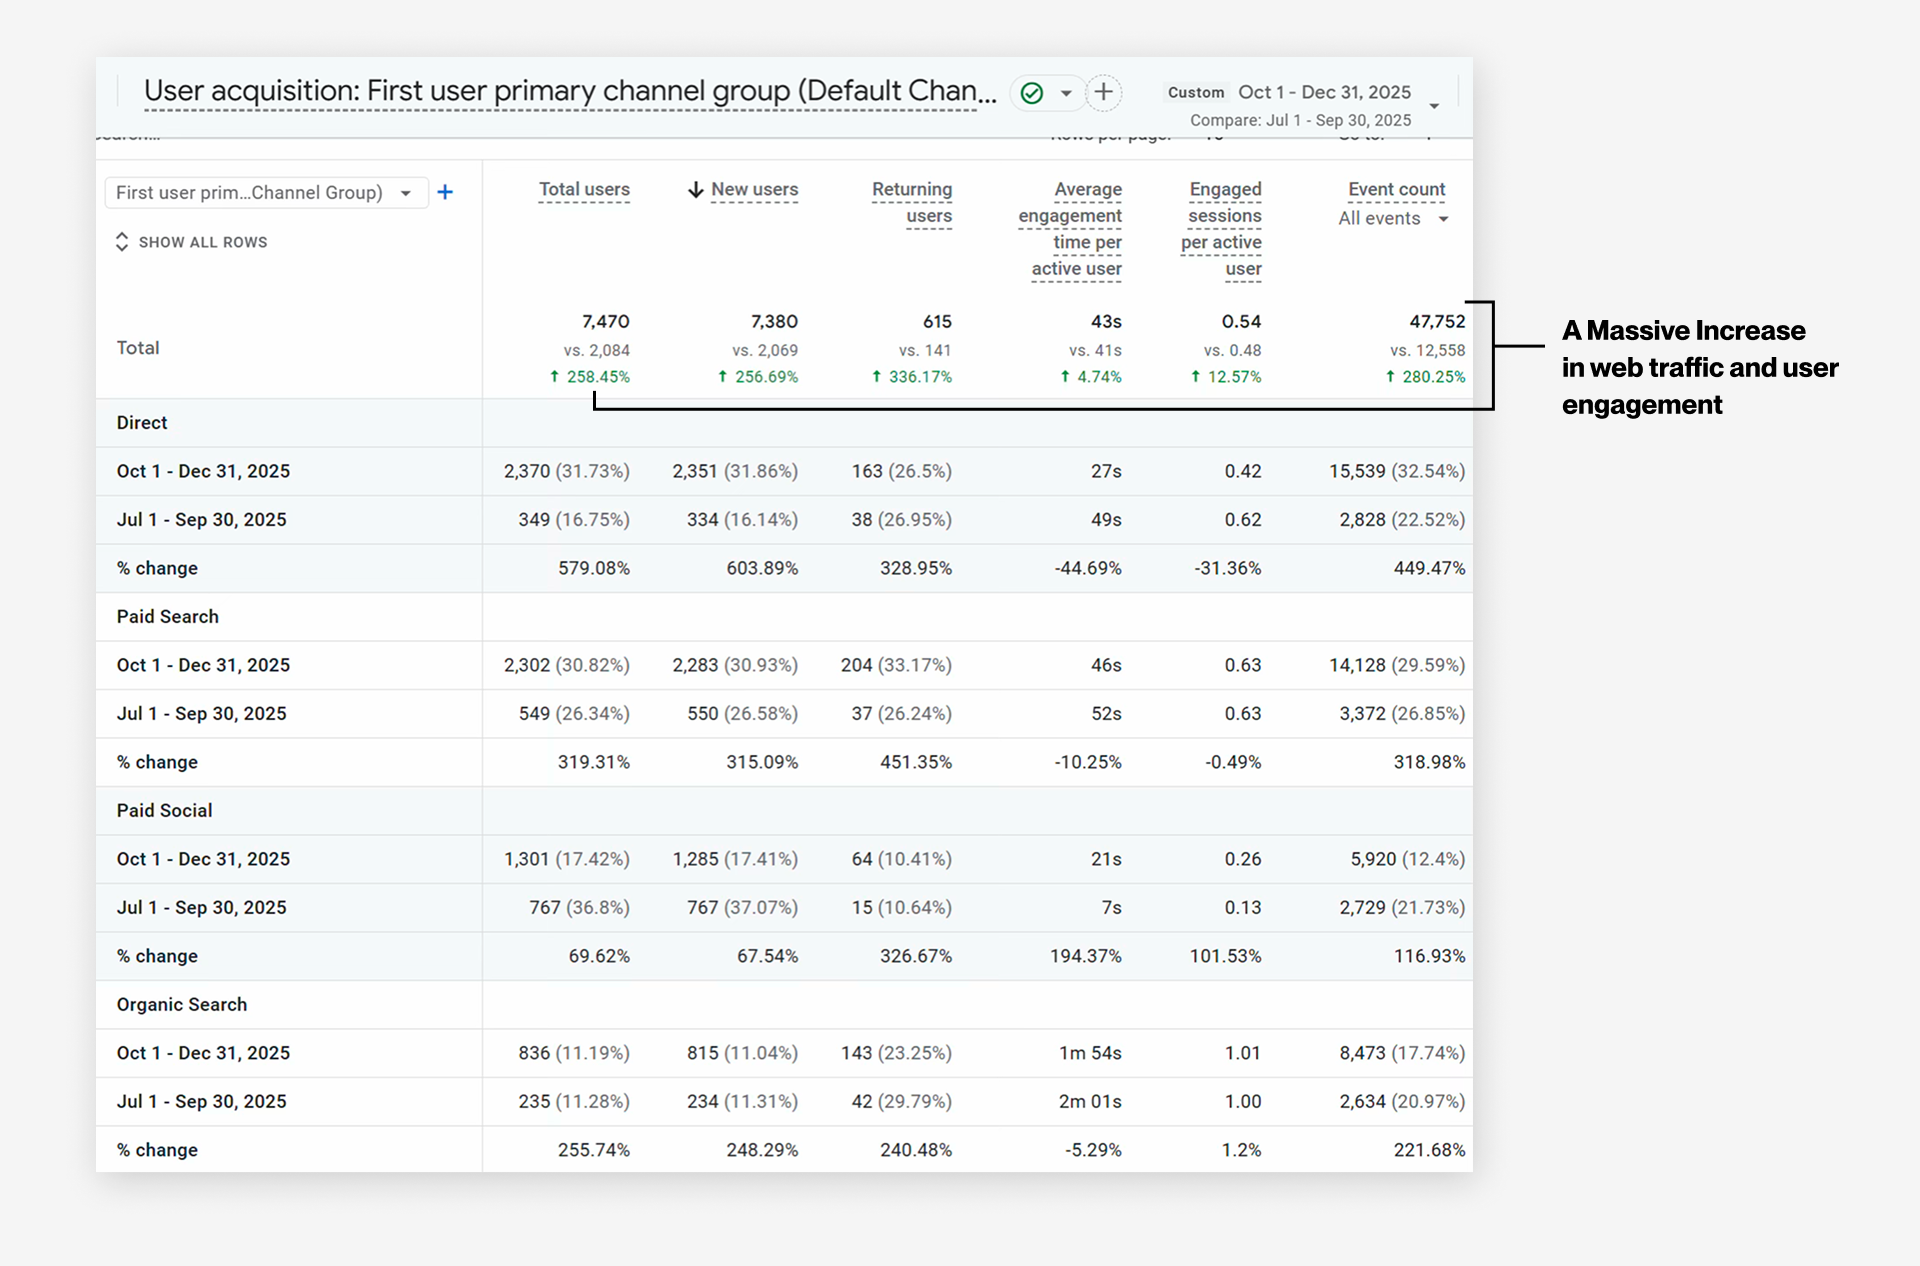Image resolution: width=1920 pixels, height=1266 pixels.
Task: Sort by Event count column header
Action: pyautogui.click(x=1396, y=189)
